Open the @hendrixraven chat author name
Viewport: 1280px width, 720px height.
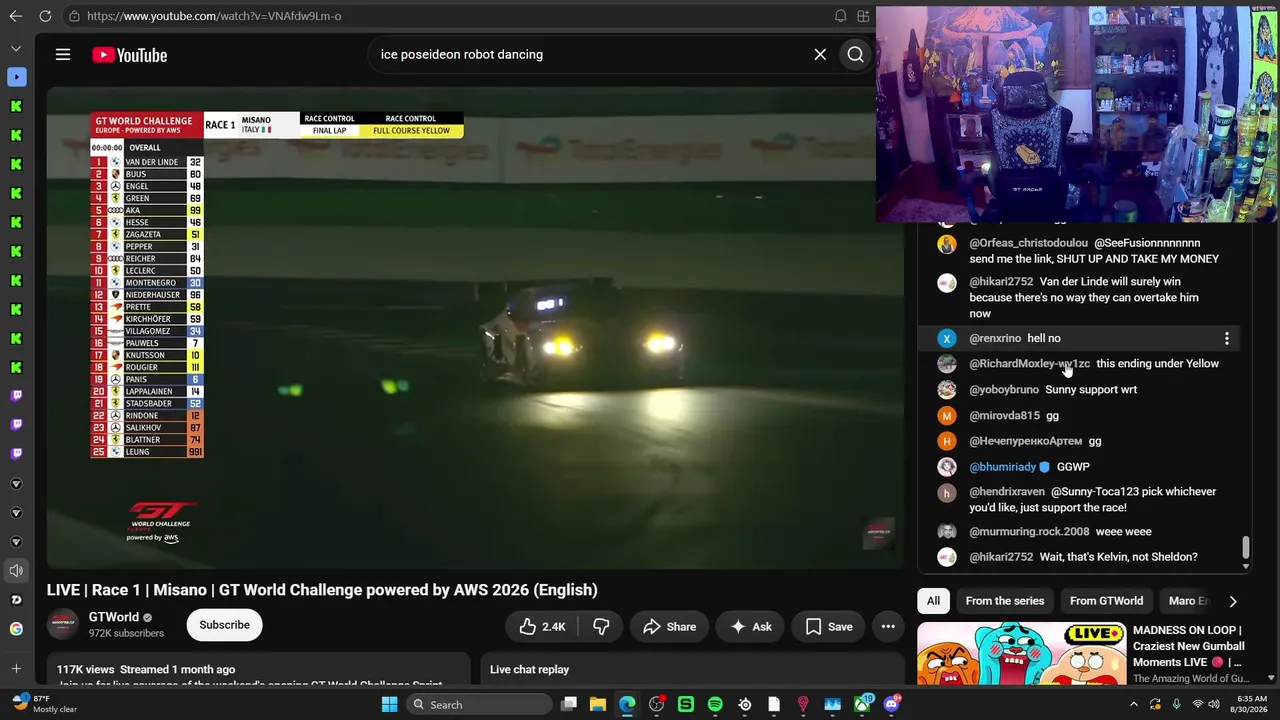pos(1007,492)
